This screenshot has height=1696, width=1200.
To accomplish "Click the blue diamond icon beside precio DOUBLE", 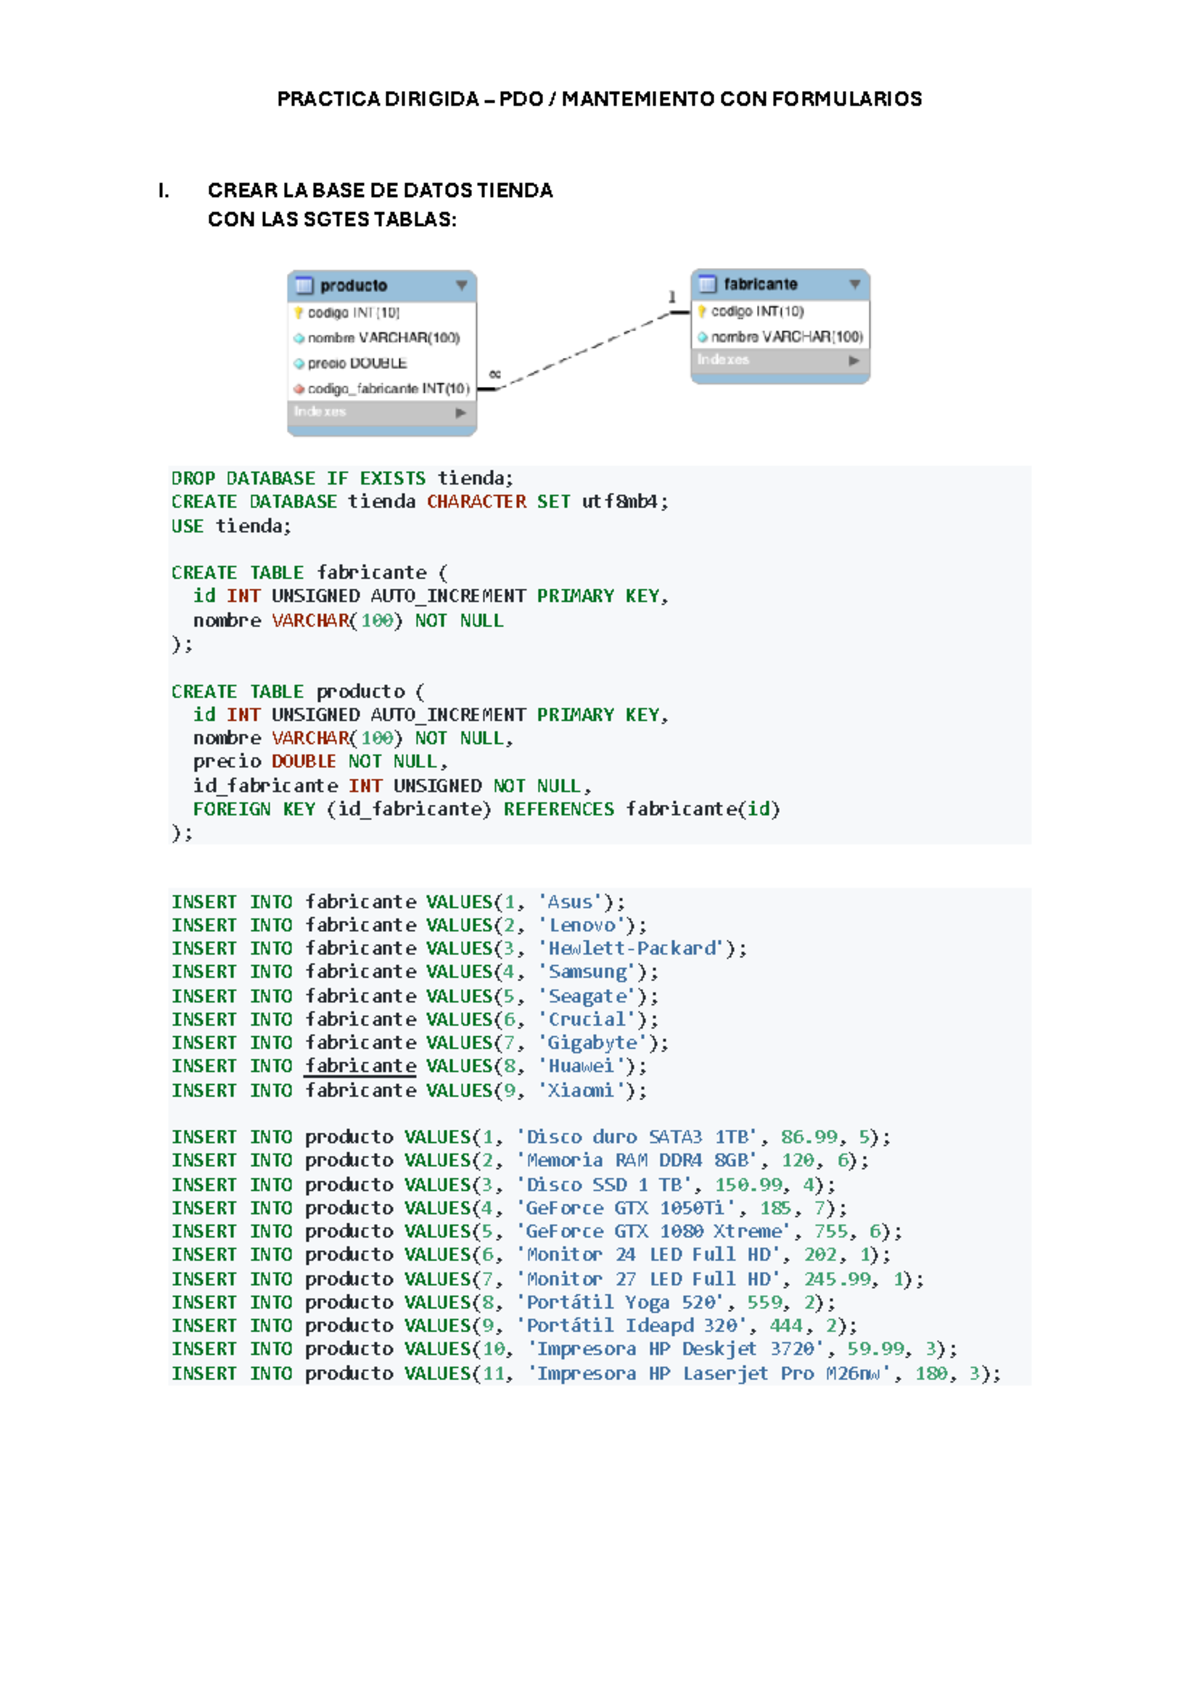I will [298, 364].
